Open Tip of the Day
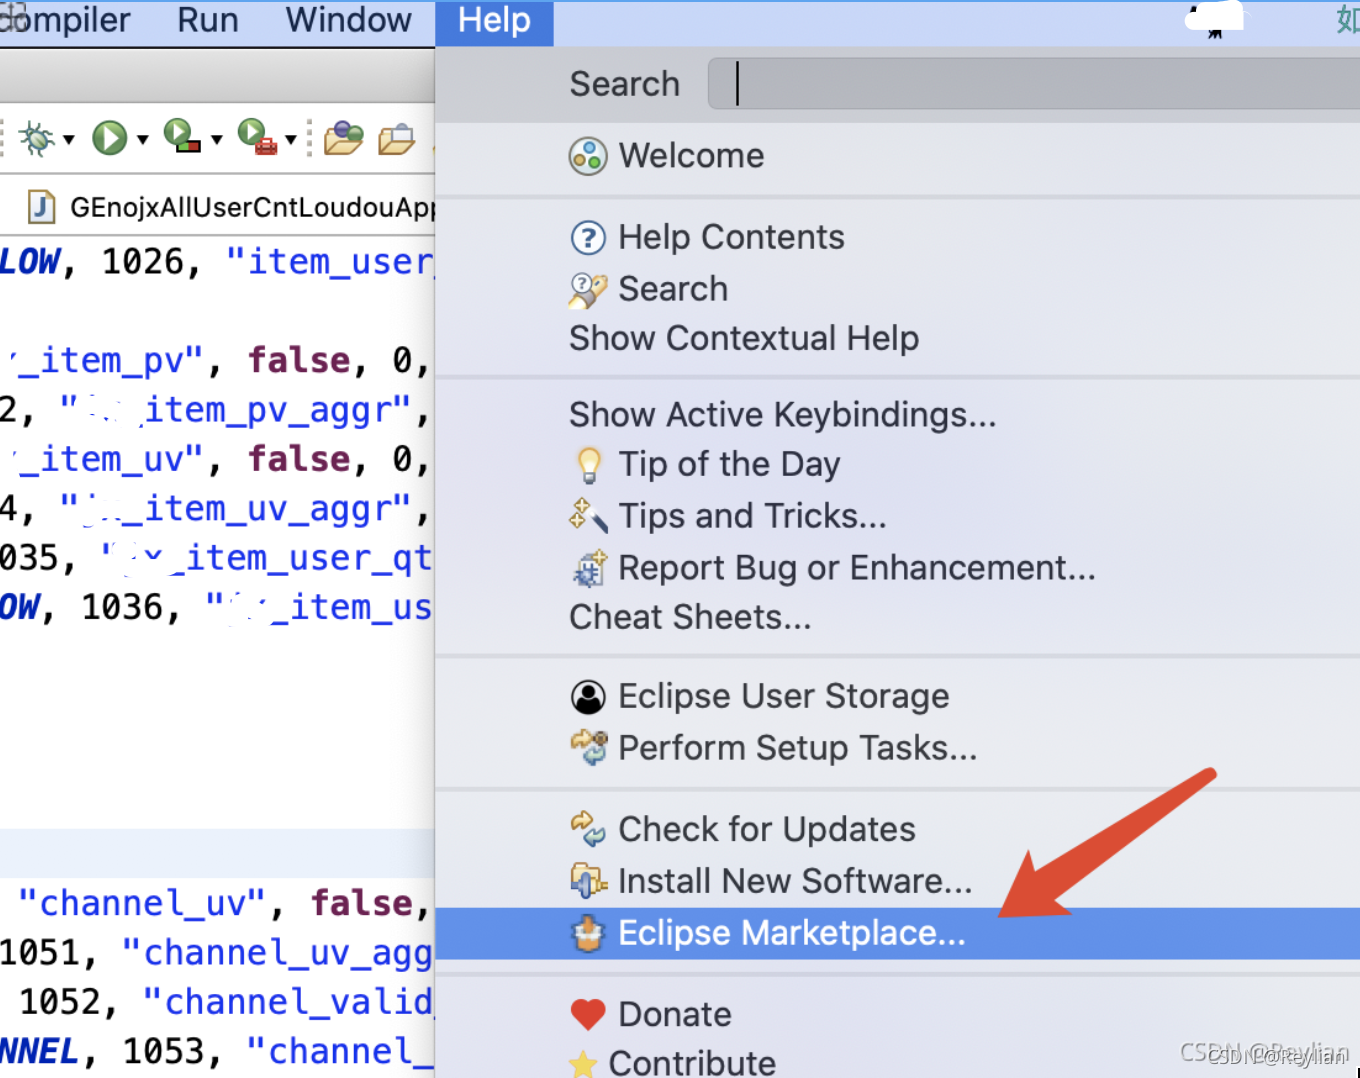Image resolution: width=1360 pixels, height=1078 pixels. tap(897, 464)
